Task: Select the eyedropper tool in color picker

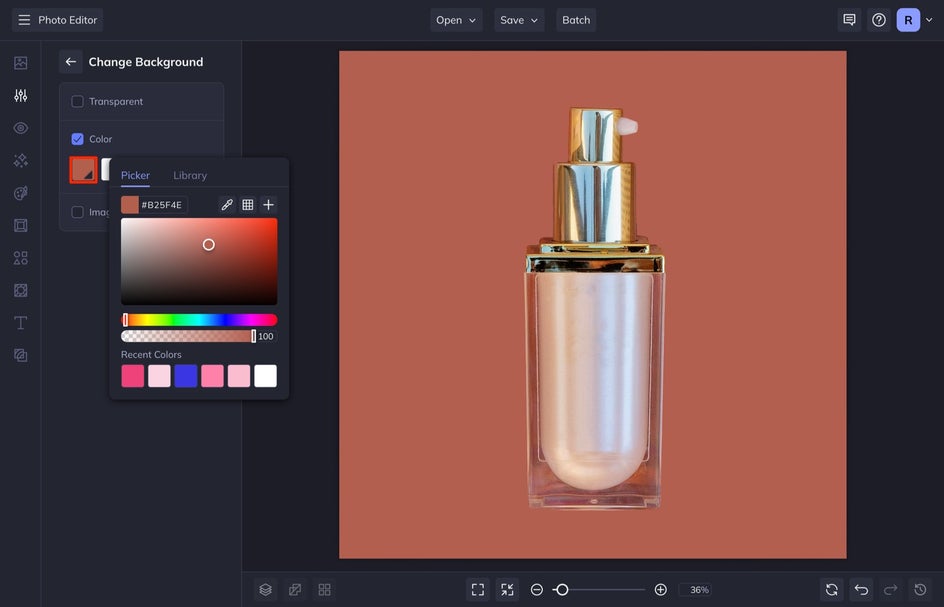Action: [x=227, y=205]
